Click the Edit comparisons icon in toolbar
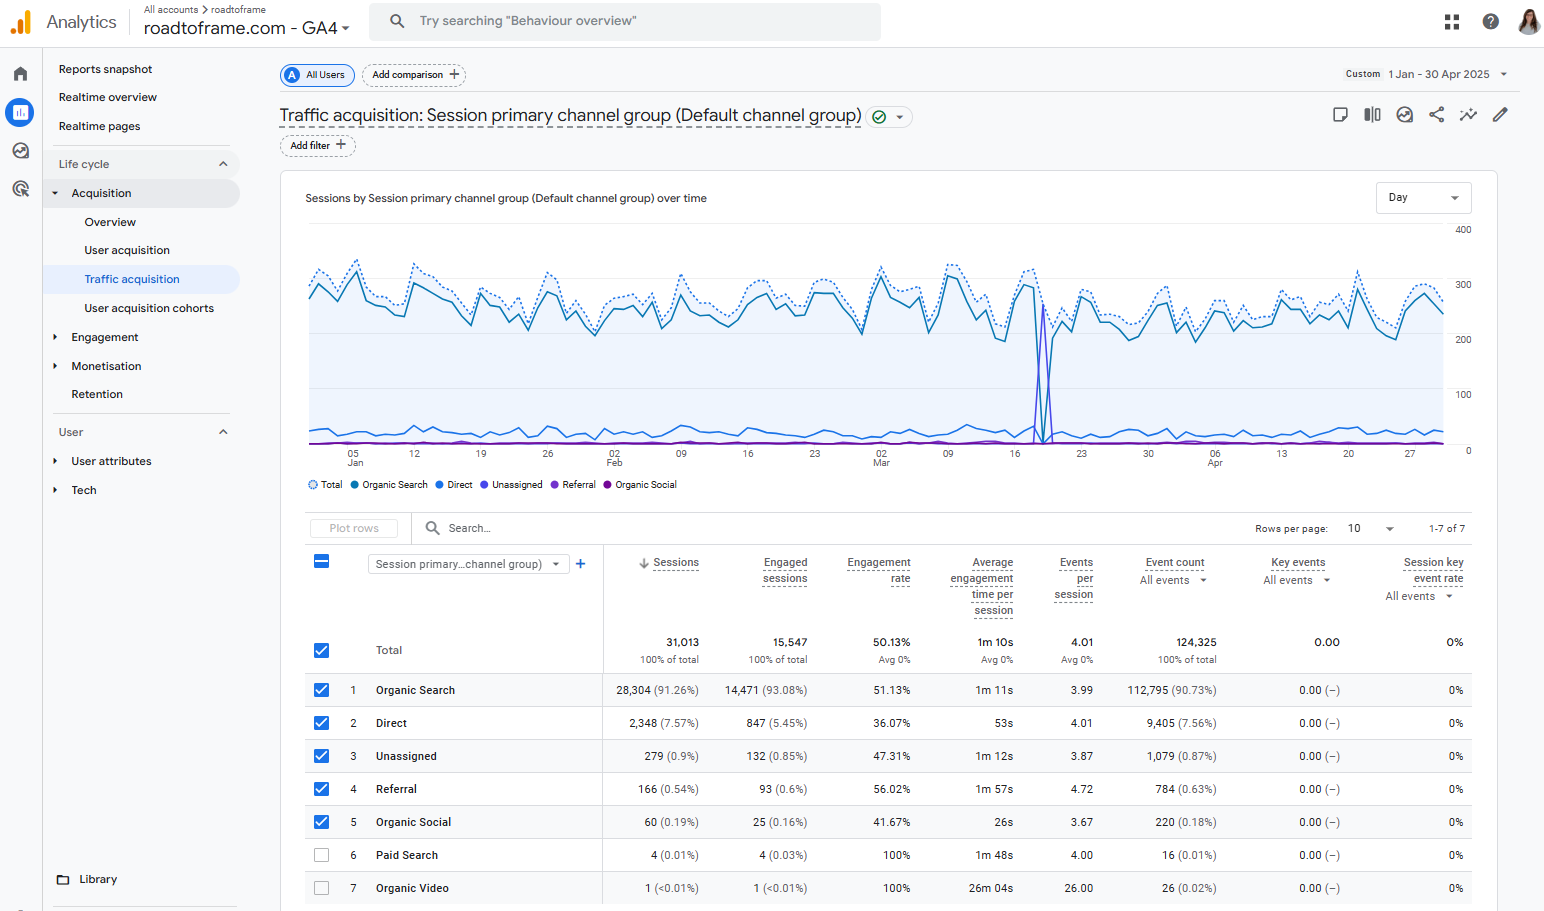This screenshot has height=911, width=1544. tap(1372, 115)
